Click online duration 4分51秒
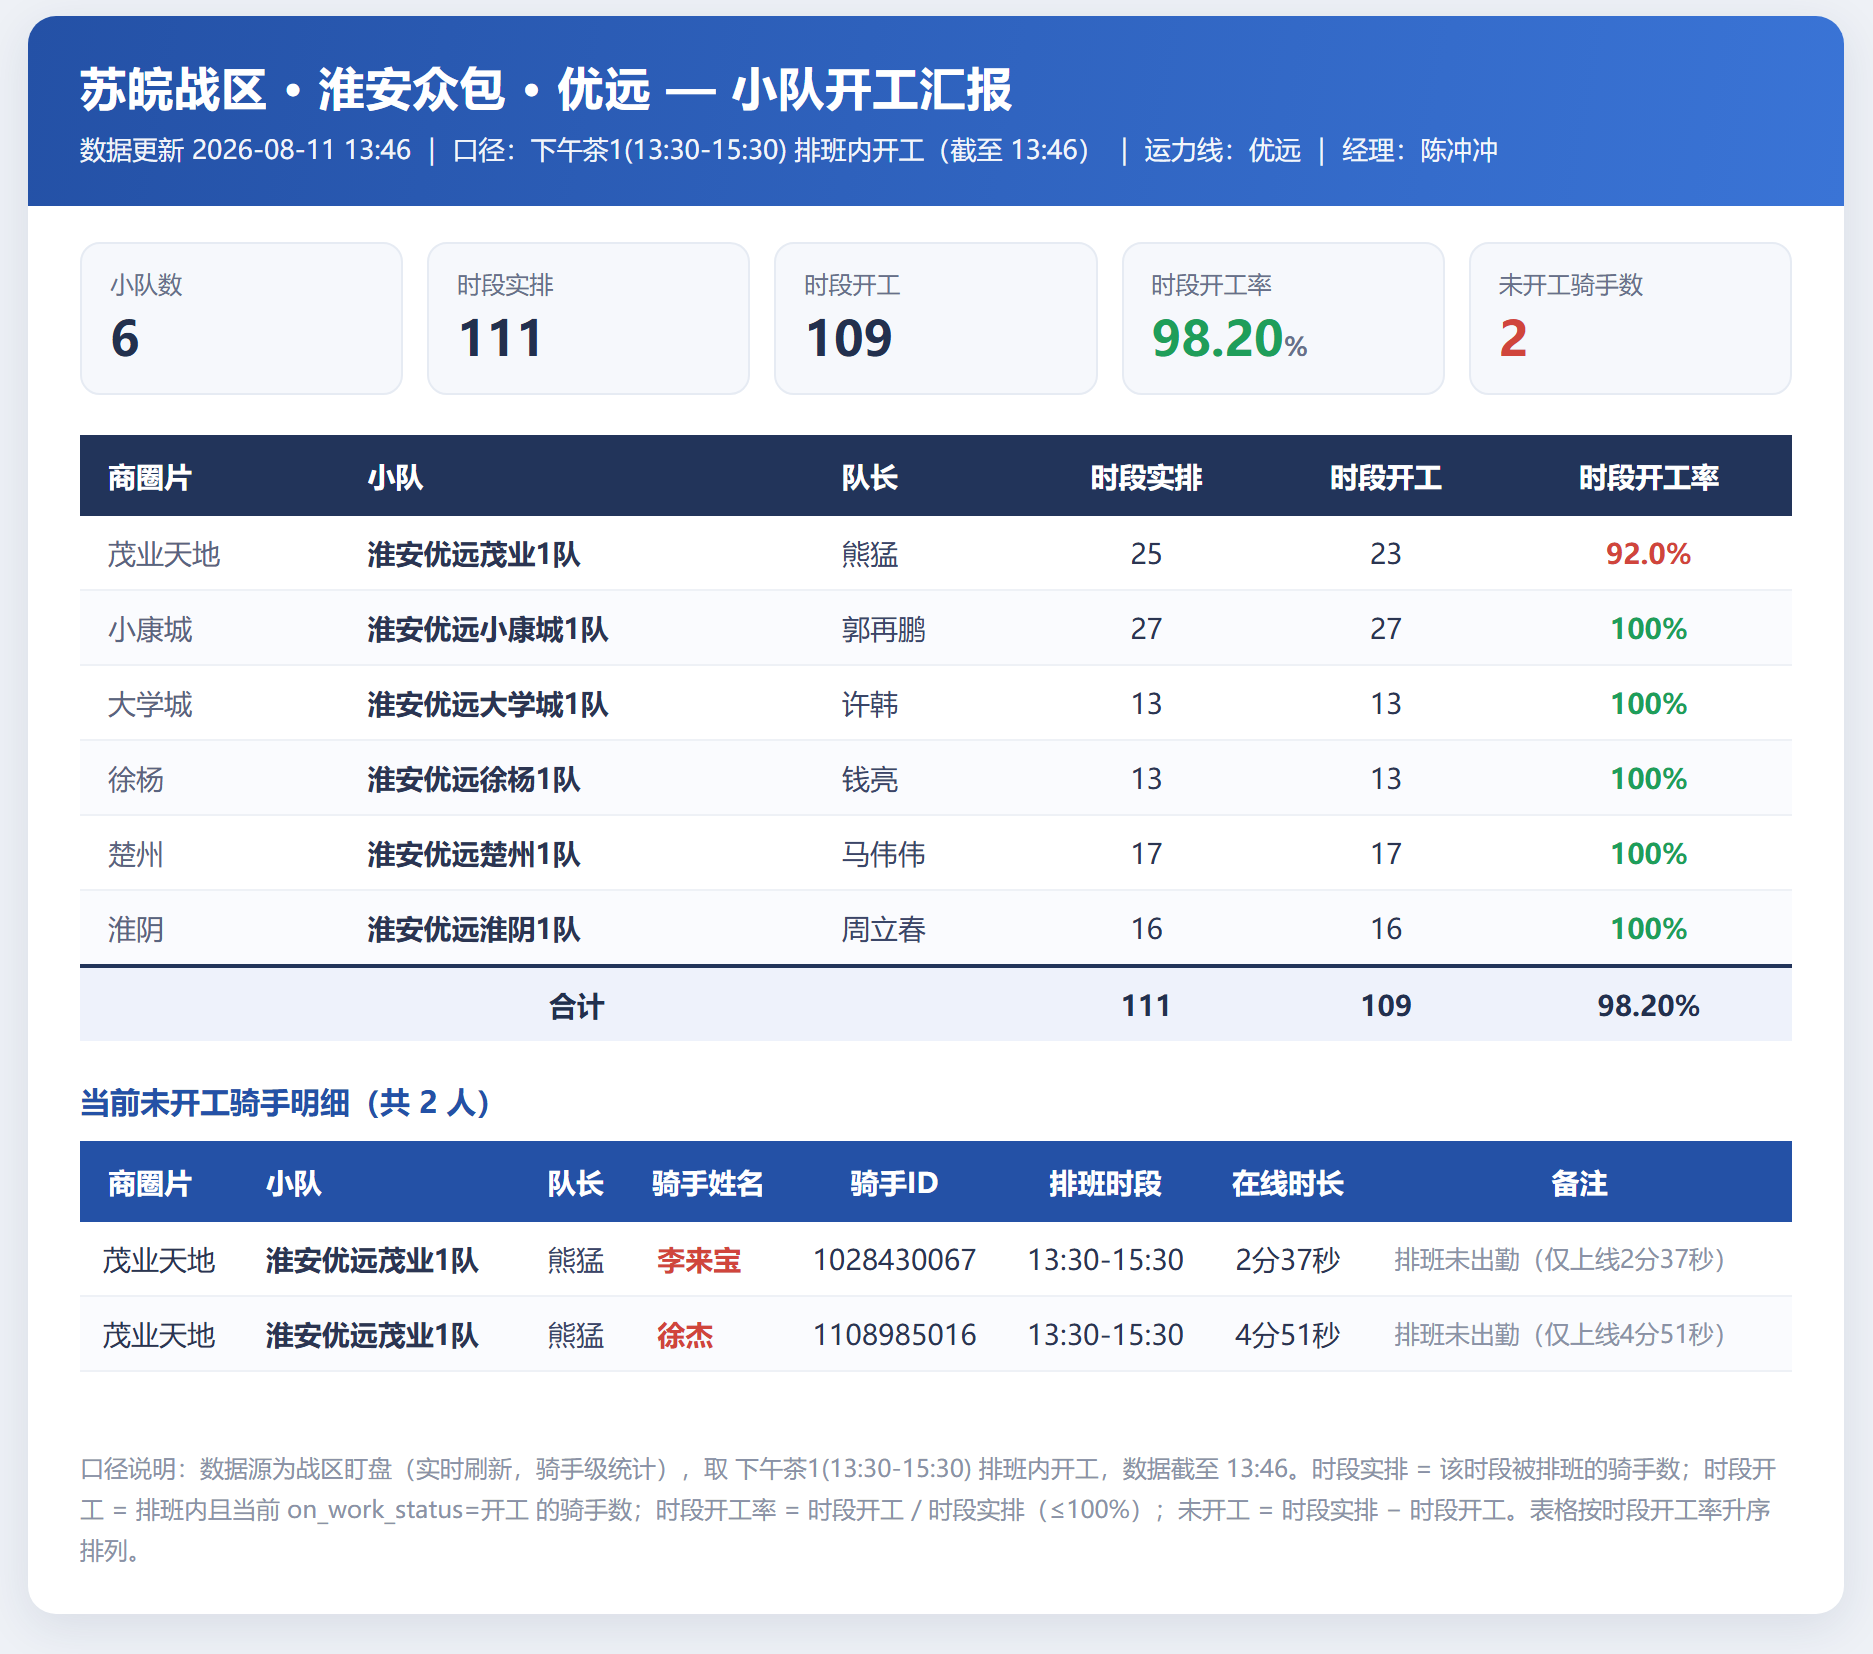Image resolution: width=1873 pixels, height=1654 pixels. [1287, 1335]
